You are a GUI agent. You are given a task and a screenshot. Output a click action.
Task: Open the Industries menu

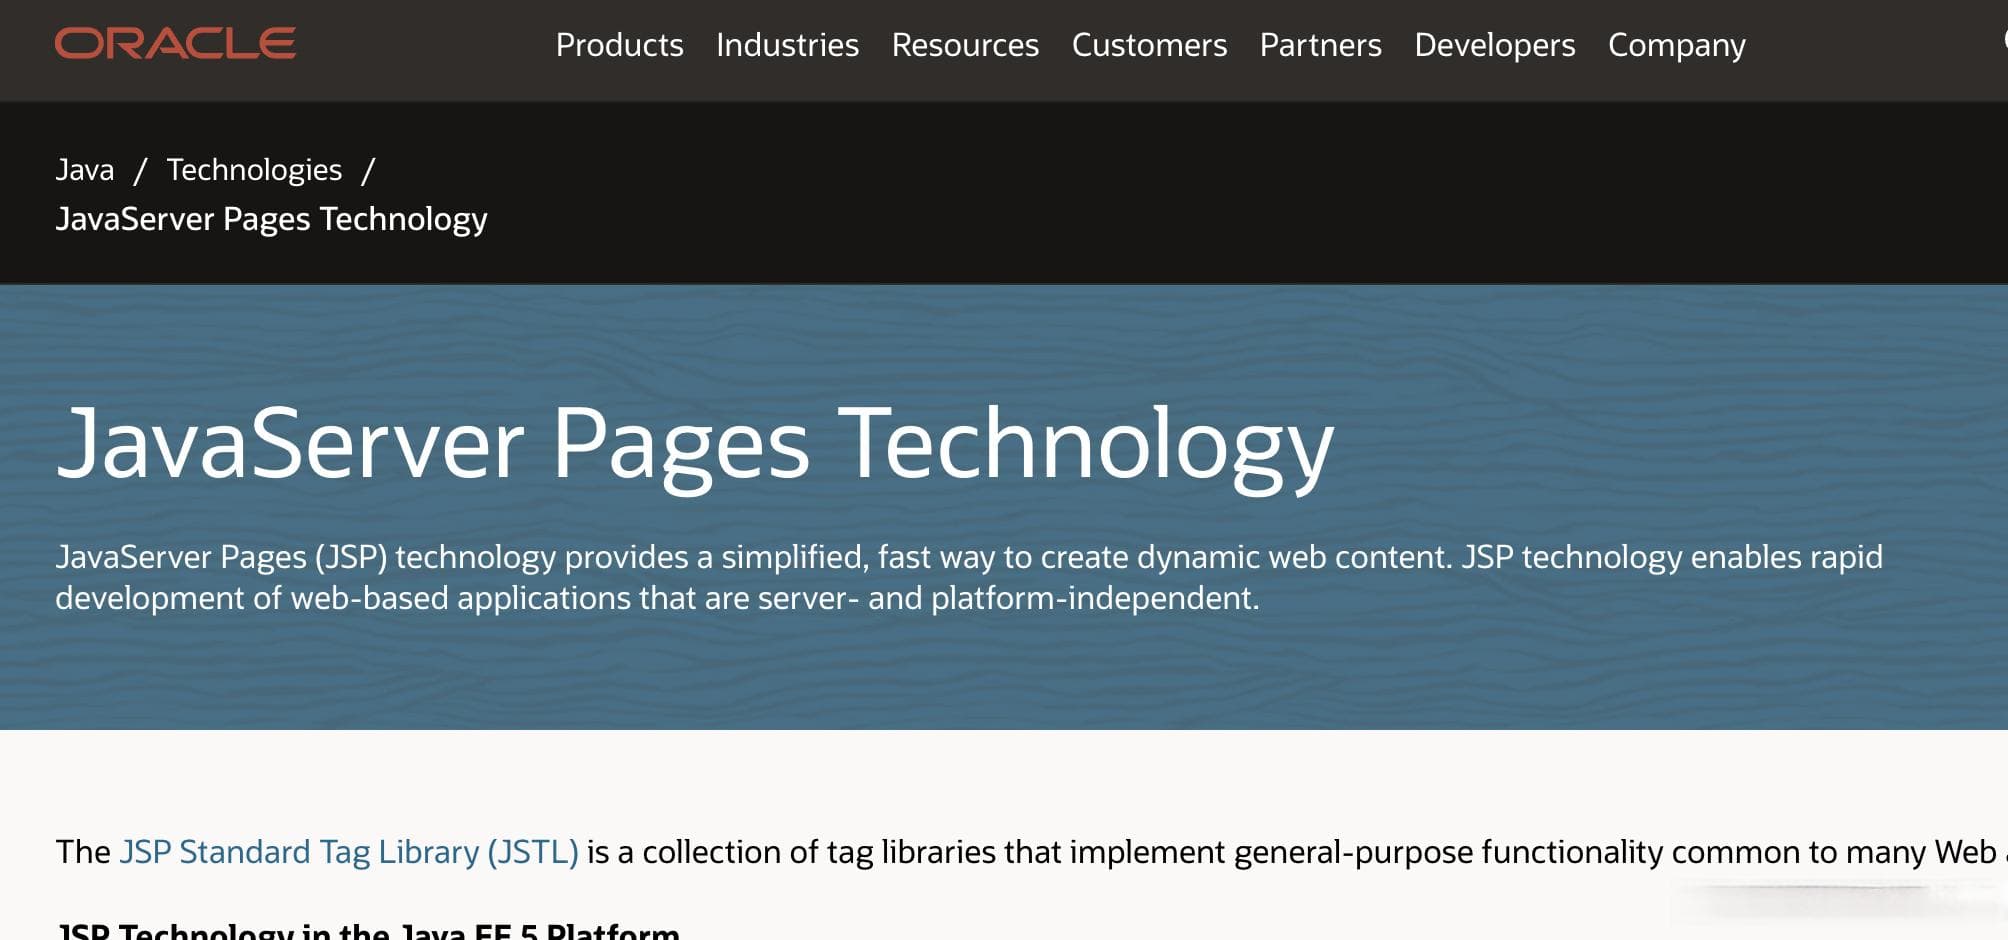787,45
